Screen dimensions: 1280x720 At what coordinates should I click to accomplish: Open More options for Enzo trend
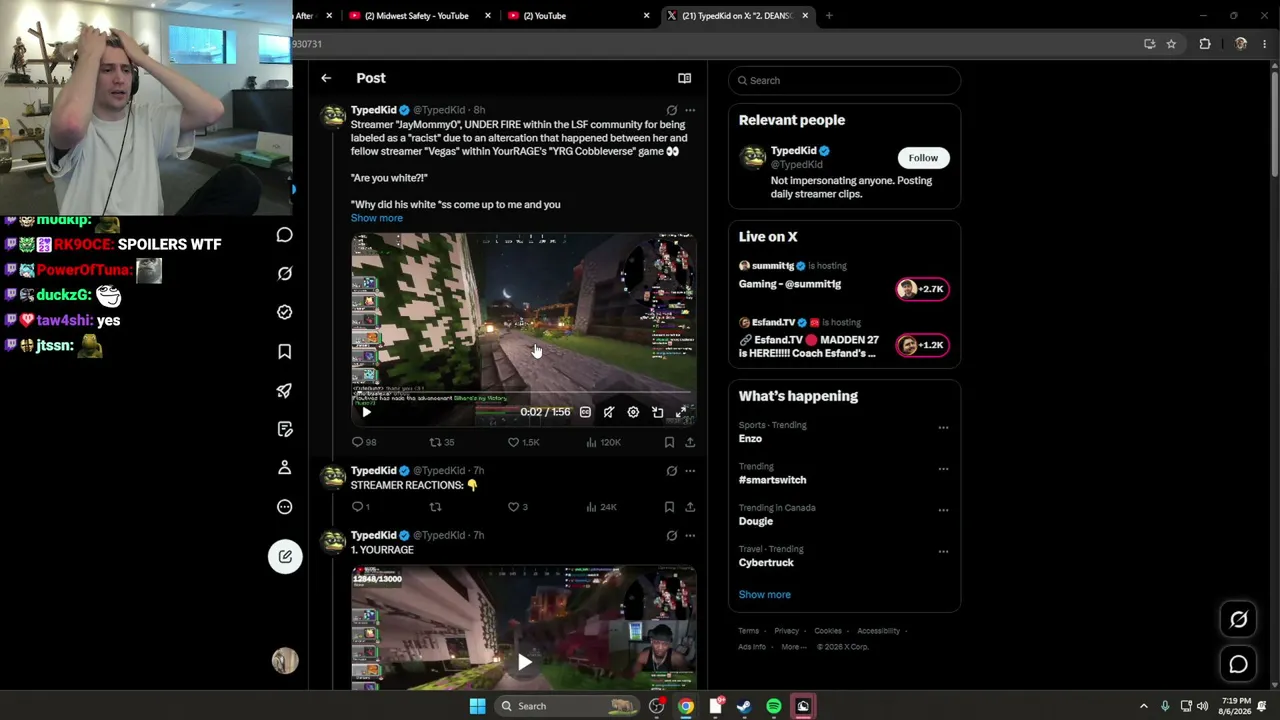coord(943,427)
